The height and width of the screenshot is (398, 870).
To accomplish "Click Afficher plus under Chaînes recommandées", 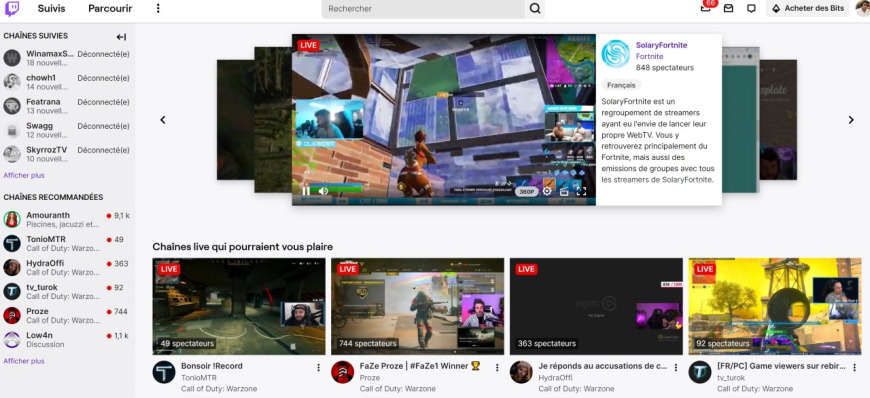I will 24,361.
